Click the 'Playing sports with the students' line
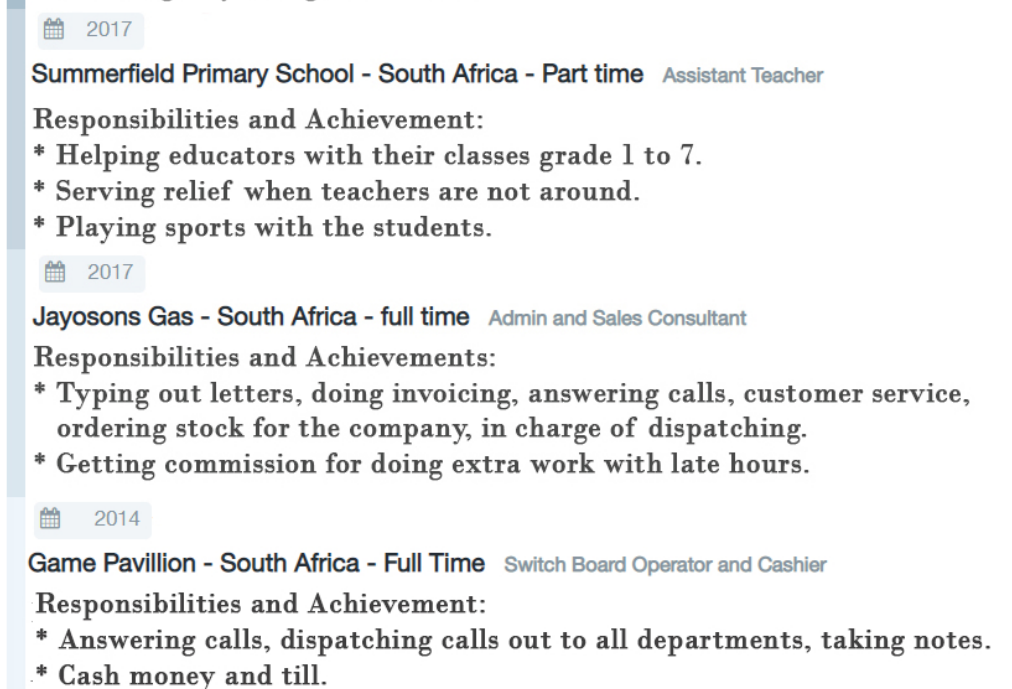1012x689 pixels. coord(273,227)
